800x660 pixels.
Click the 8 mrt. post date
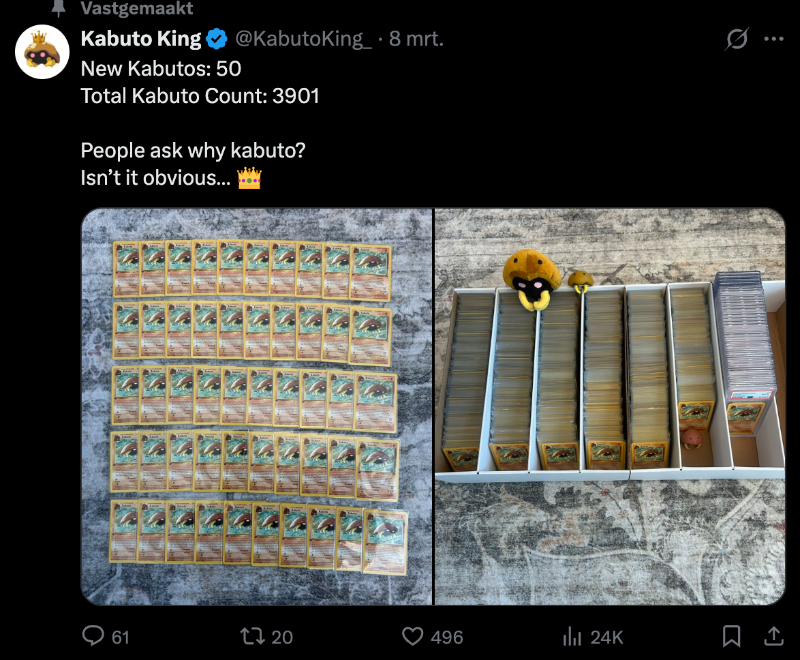point(417,39)
